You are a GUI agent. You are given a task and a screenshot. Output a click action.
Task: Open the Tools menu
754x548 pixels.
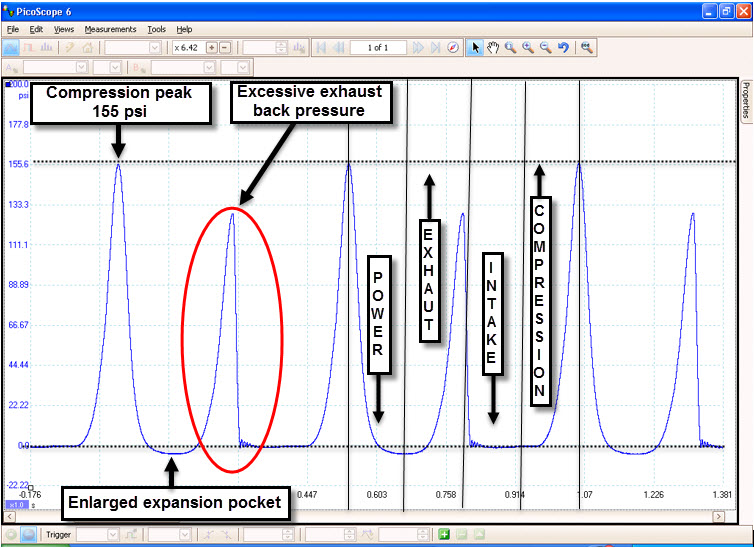pyautogui.click(x=156, y=30)
